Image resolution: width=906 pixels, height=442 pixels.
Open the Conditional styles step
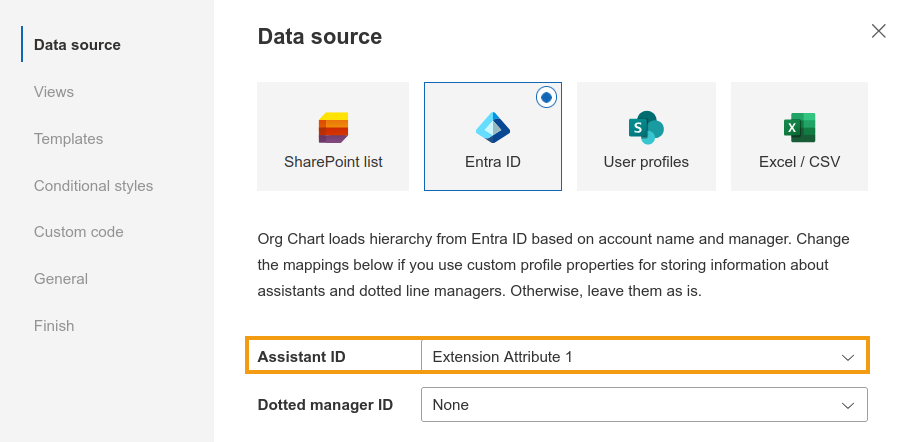tap(94, 185)
